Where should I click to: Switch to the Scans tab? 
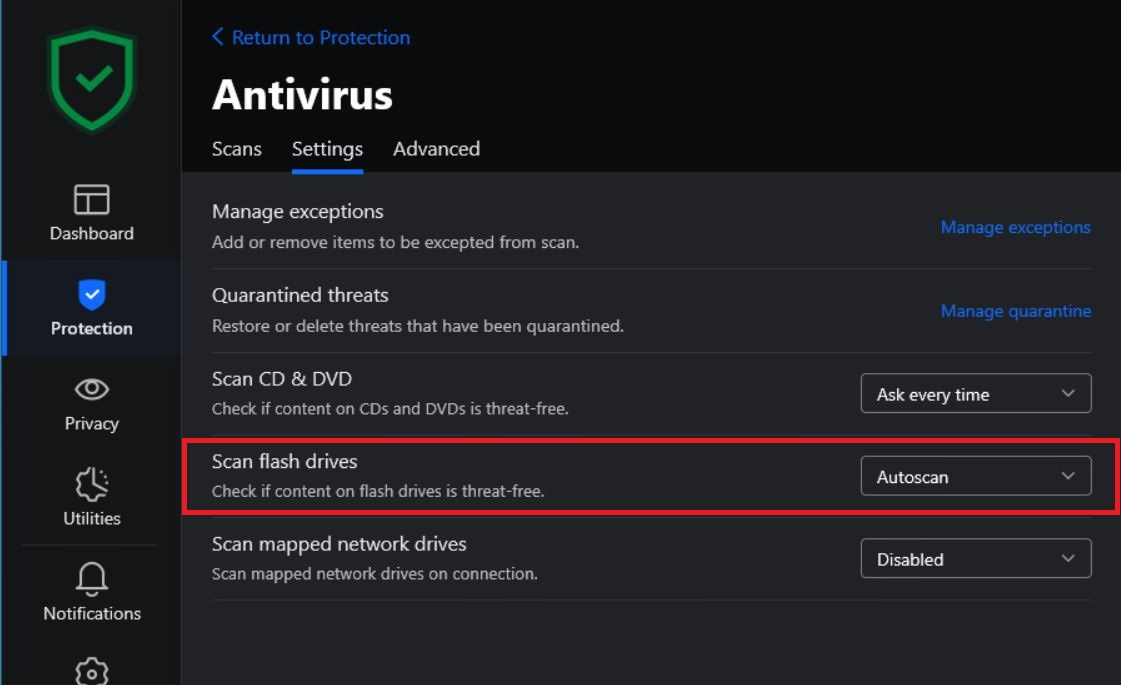237,149
